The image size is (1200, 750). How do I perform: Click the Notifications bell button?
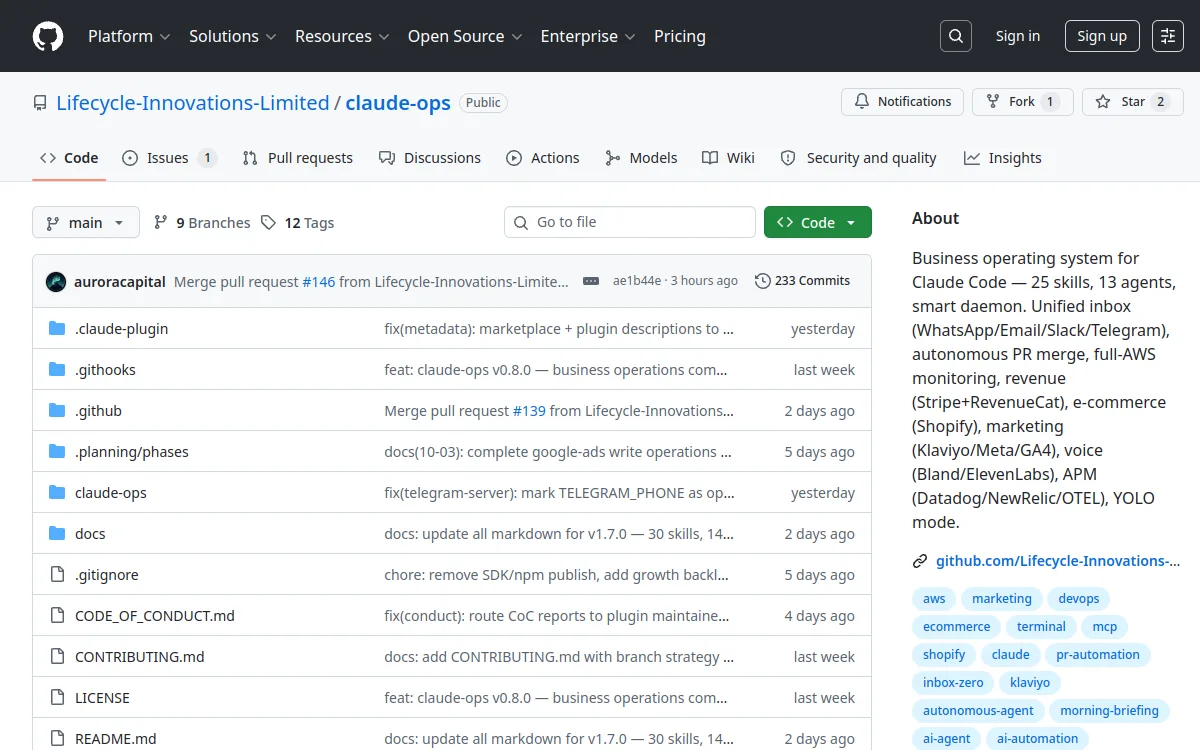(x=903, y=102)
